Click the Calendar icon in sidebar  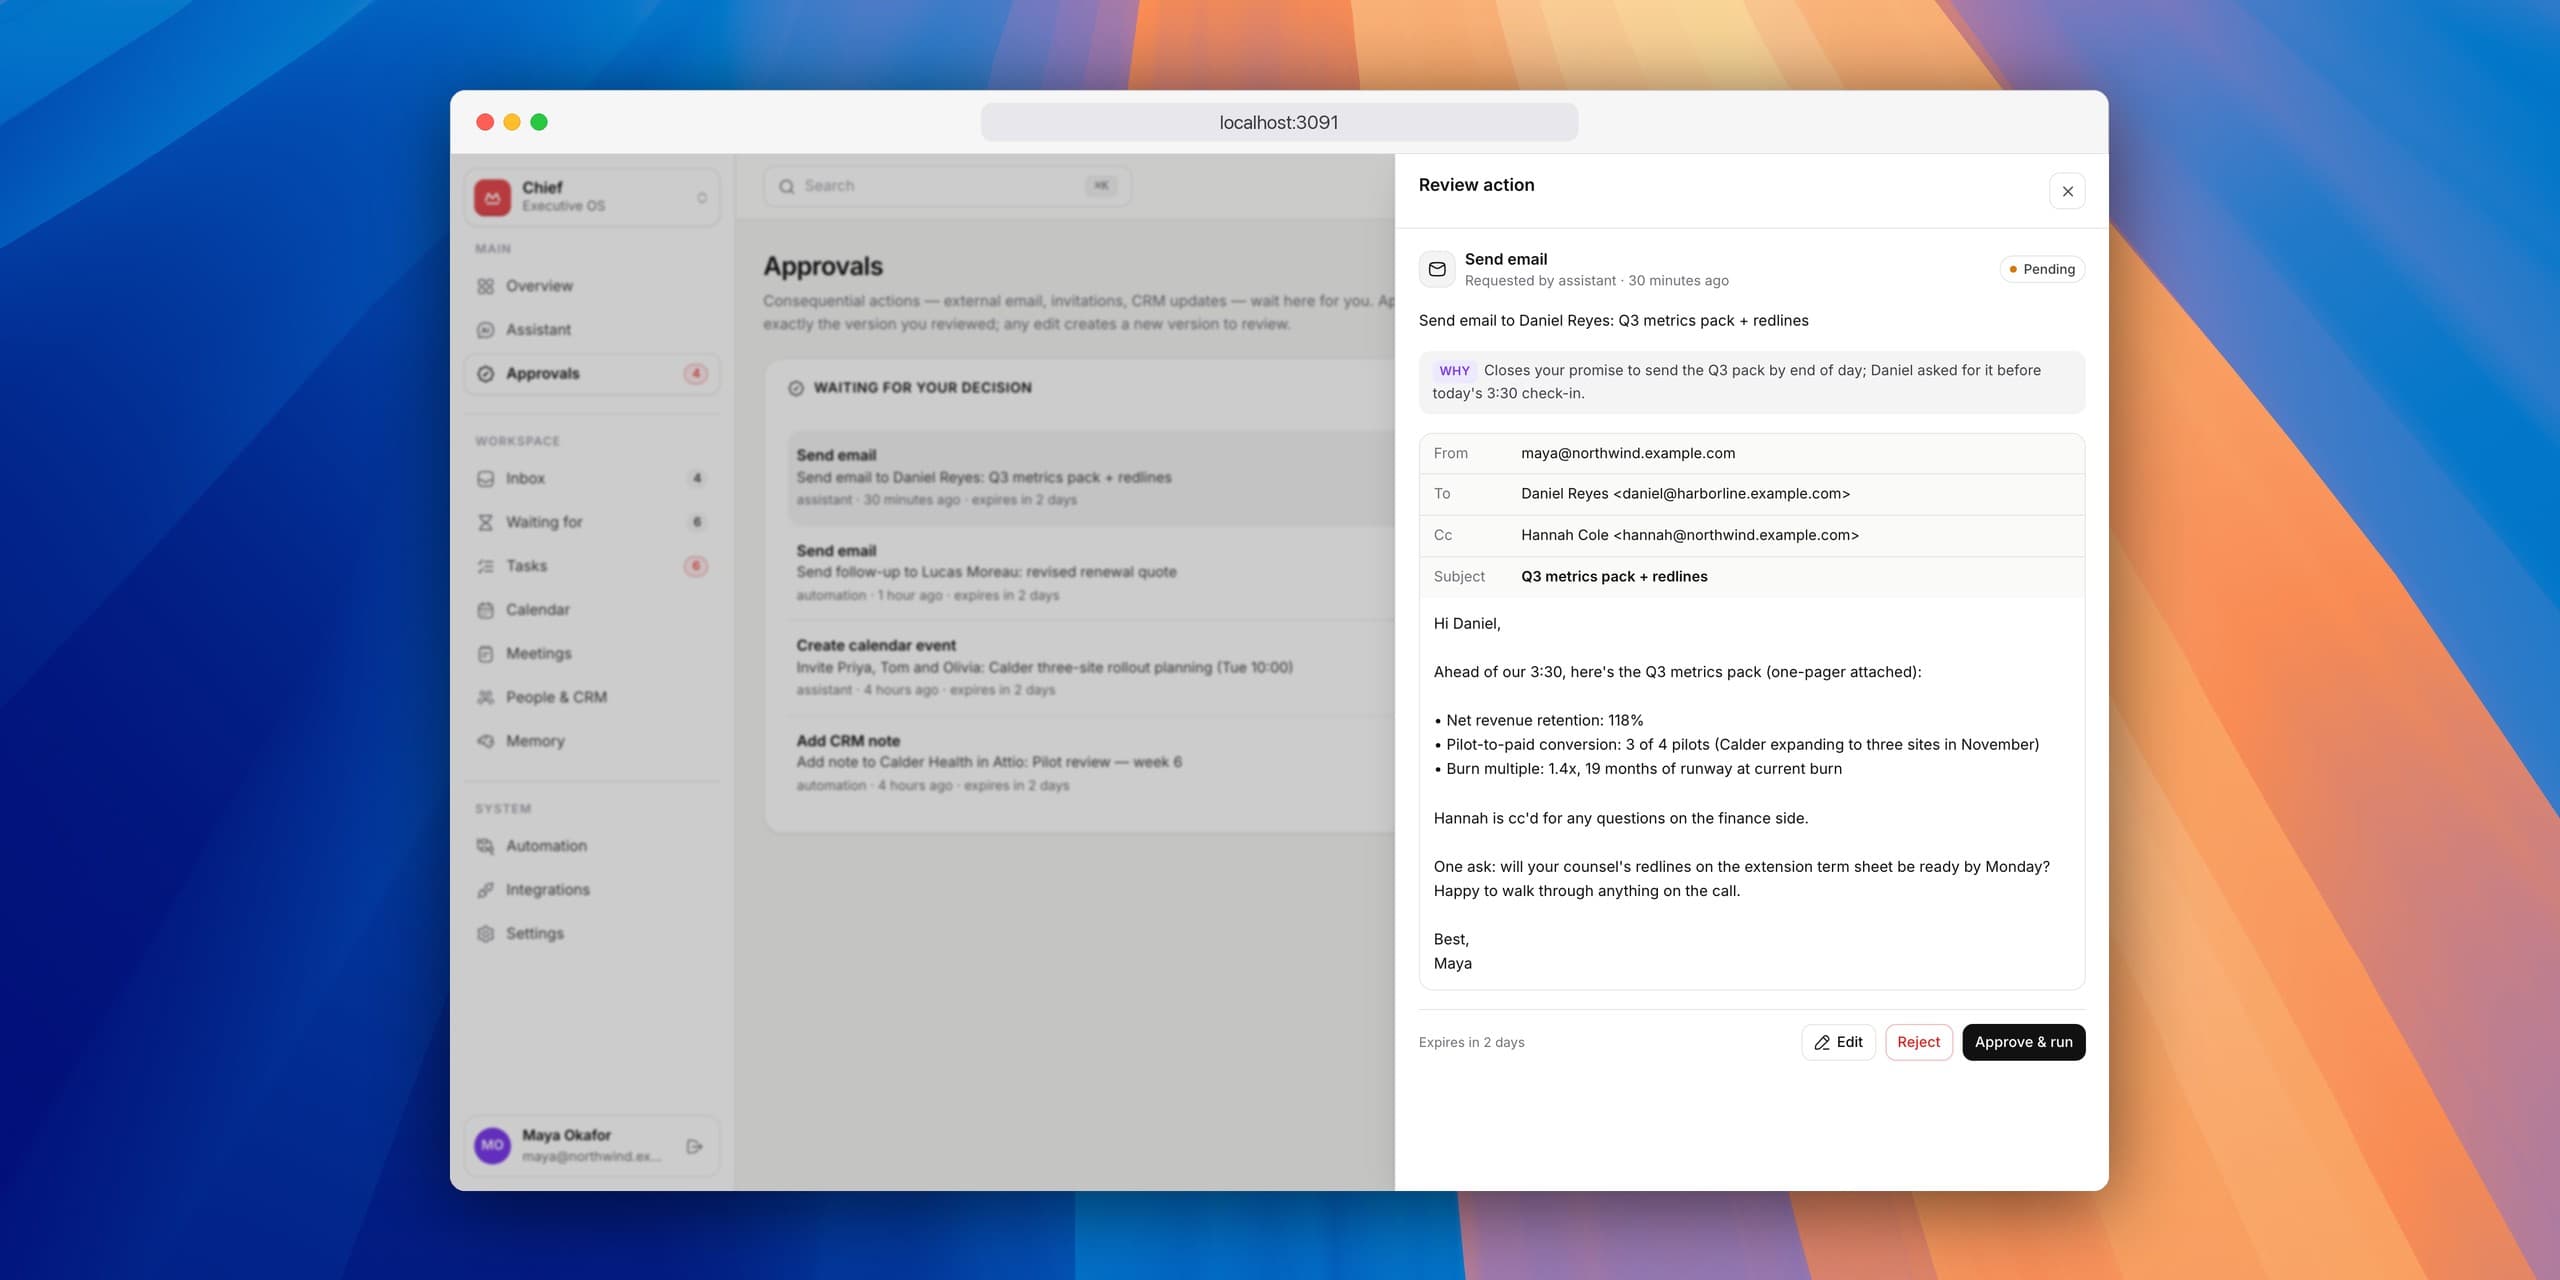pyautogui.click(x=486, y=610)
